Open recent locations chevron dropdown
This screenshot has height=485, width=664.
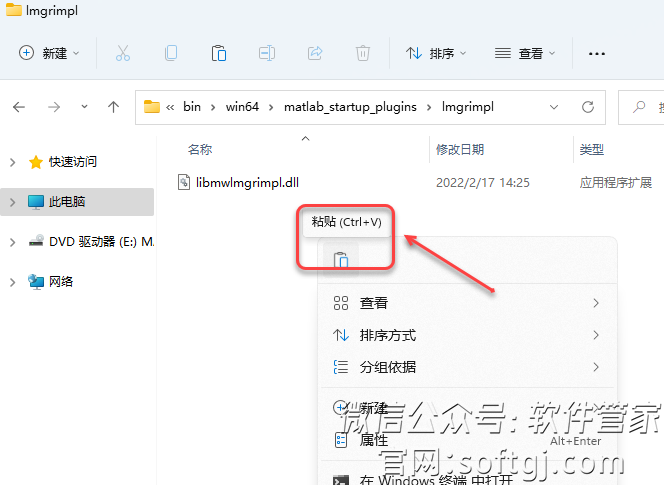pyautogui.click(x=85, y=107)
